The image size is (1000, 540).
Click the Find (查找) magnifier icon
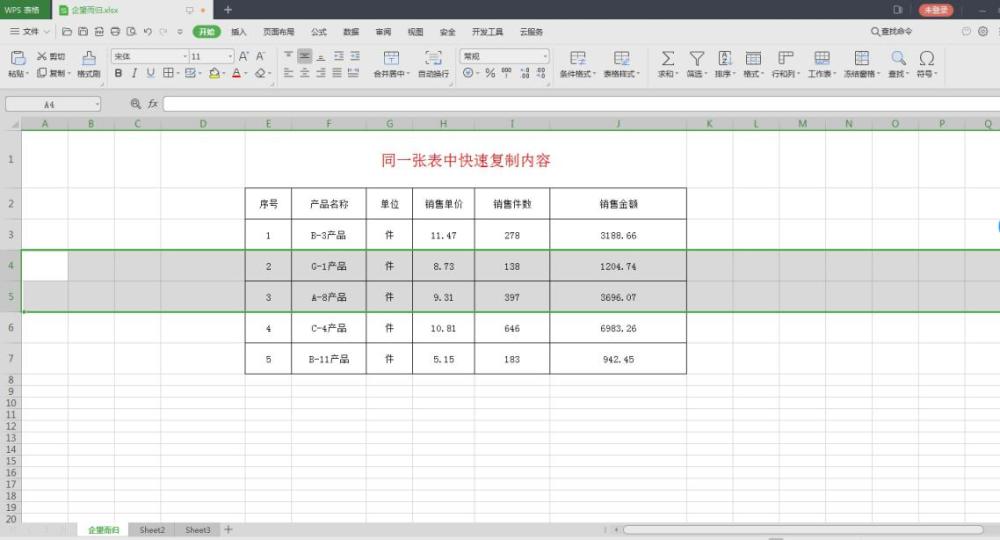(899, 58)
